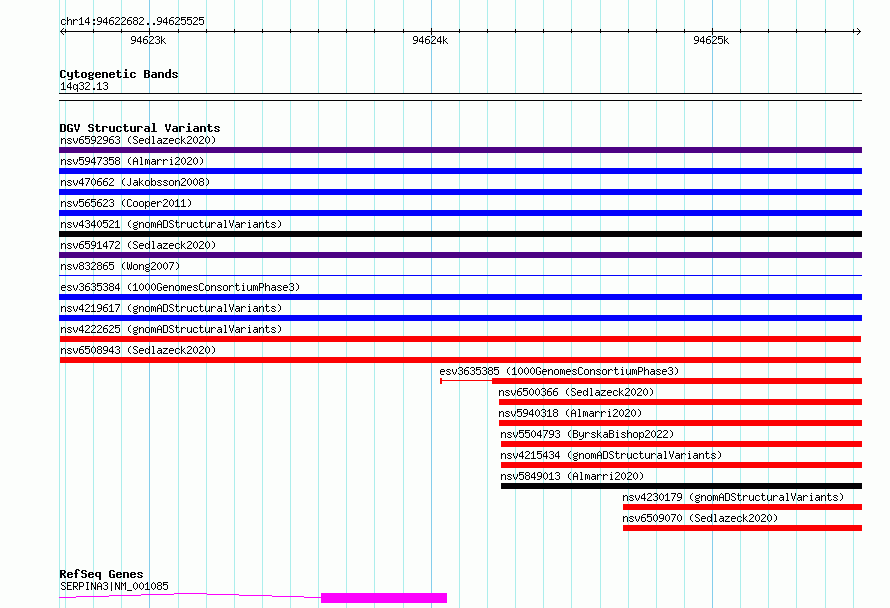The image size is (890, 608).
Task: Click the nsv832865 (Wong2007) label
Action: pos(120,266)
